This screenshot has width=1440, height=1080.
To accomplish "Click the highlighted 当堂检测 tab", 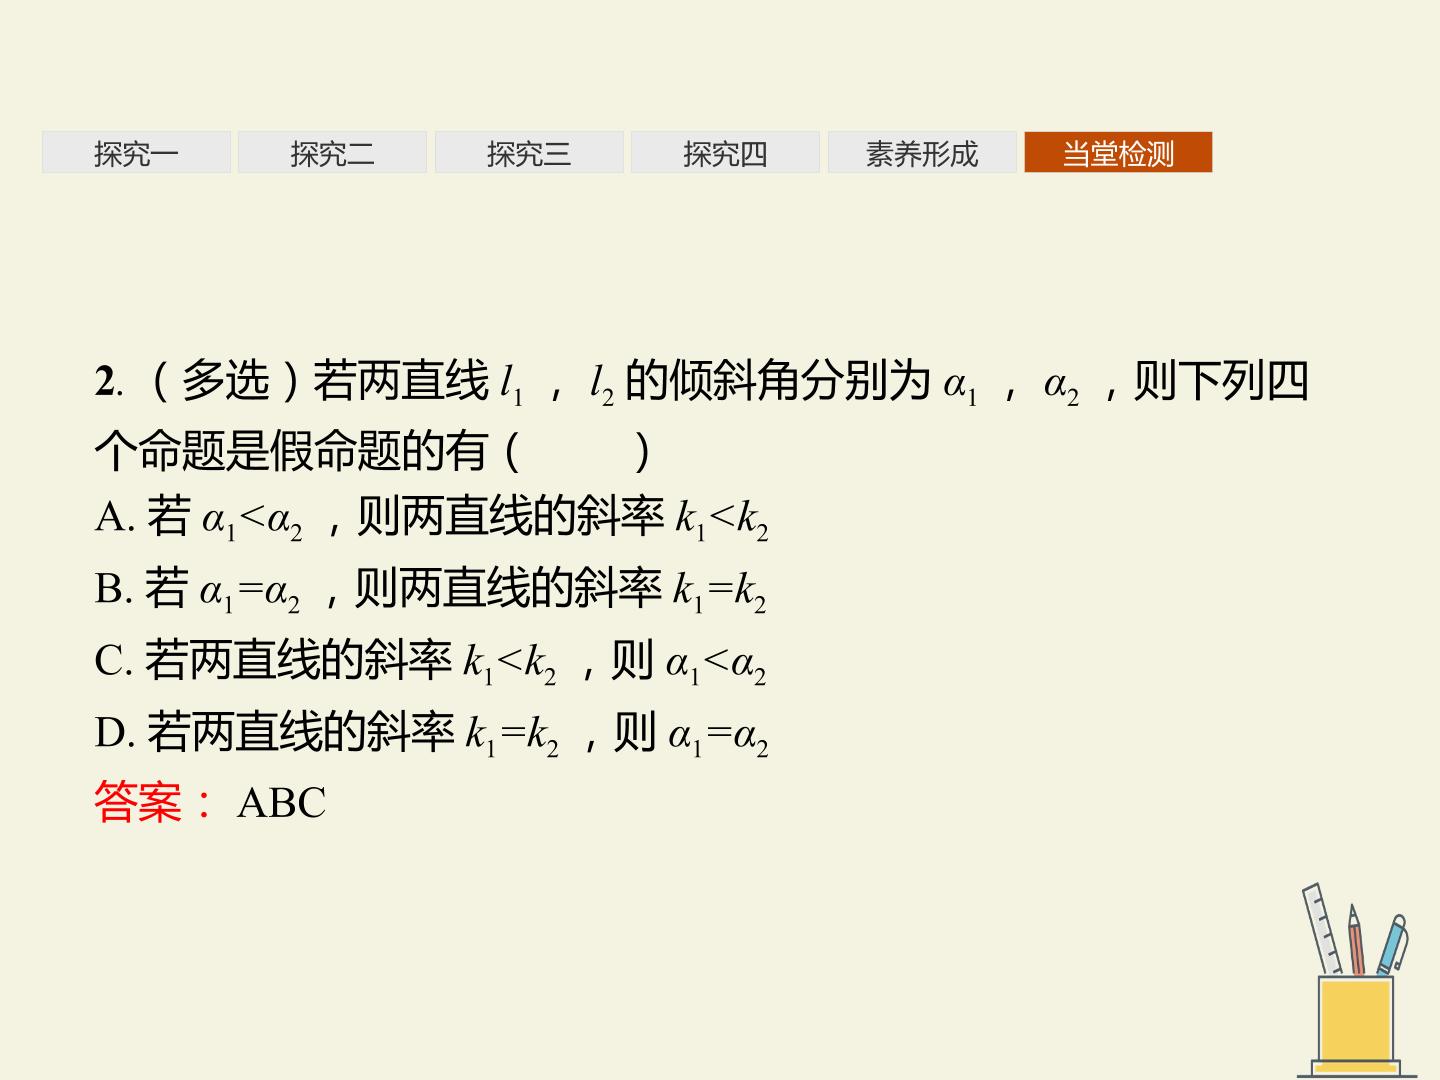I will click(x=1118, y=152).
